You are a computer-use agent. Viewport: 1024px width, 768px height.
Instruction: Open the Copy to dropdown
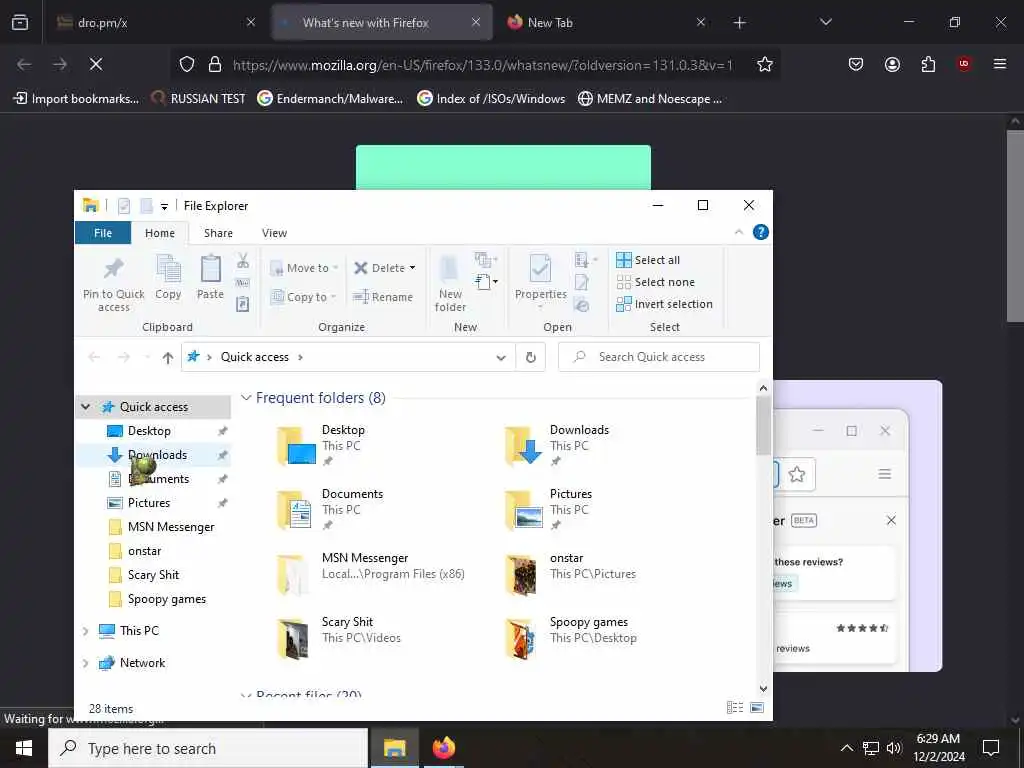[x=303, y=297]
